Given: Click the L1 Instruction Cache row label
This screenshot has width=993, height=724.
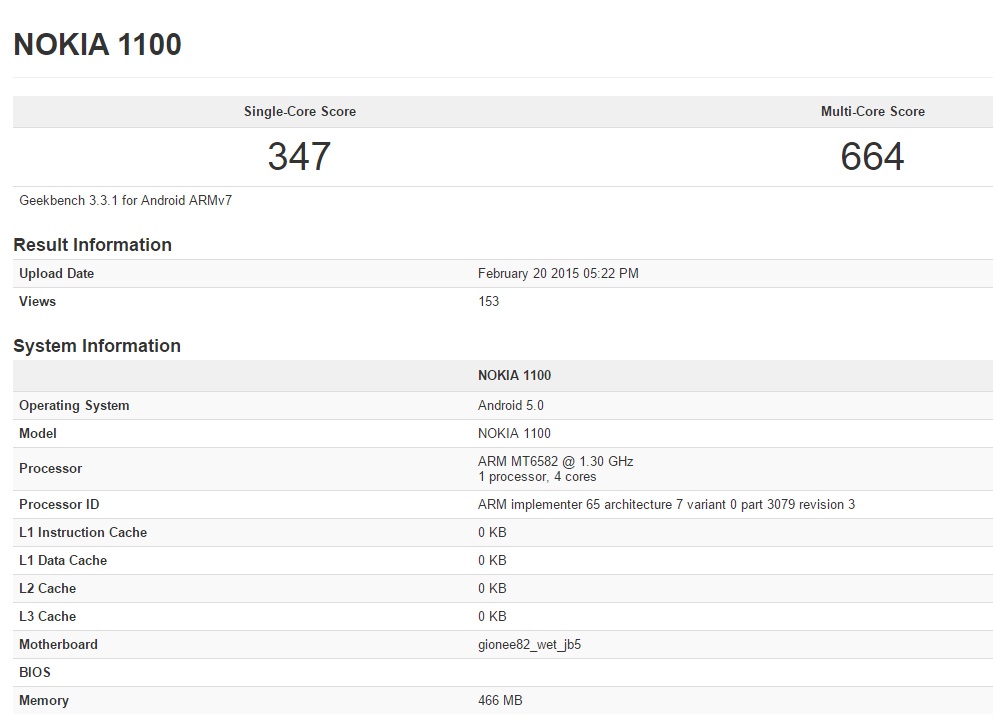Looking at the screenshot, I should 83,532.
